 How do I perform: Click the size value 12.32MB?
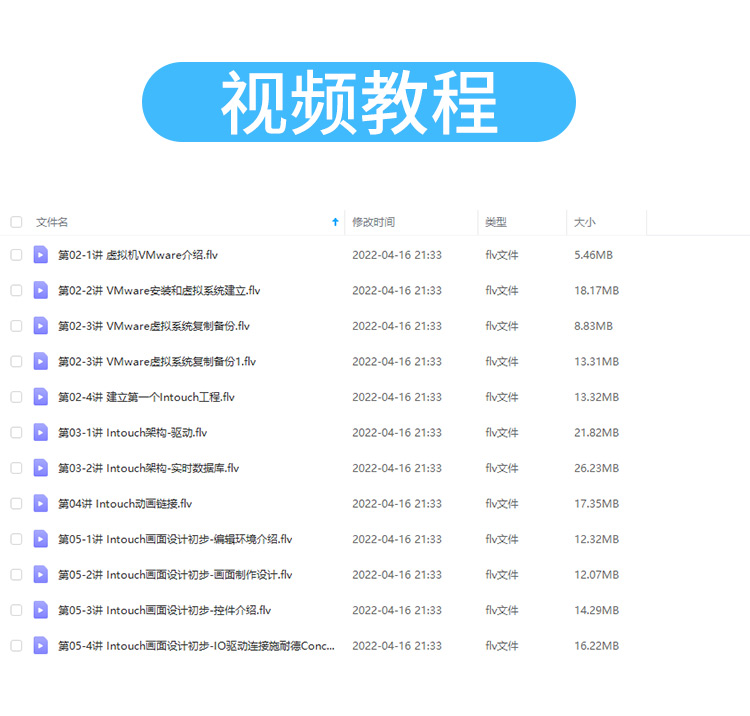[x=596, y=539]
